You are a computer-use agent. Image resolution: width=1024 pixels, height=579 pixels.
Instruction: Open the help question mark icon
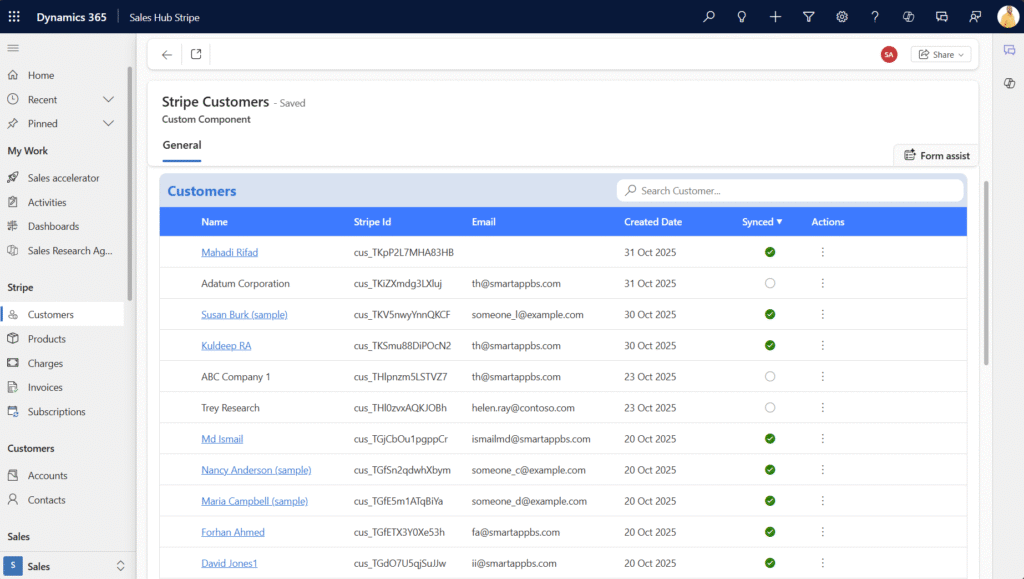875,17
